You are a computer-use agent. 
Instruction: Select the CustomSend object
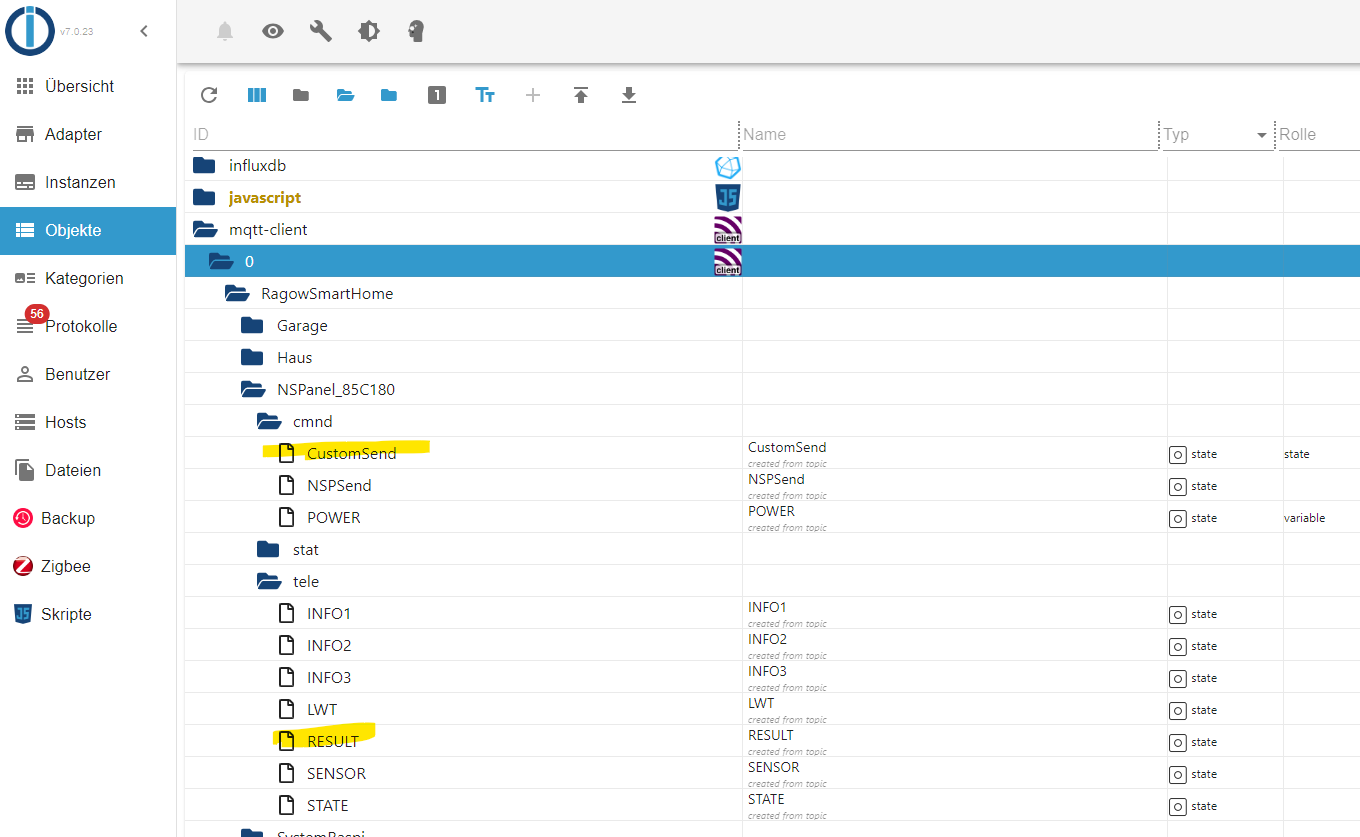(x=351, y=453)
